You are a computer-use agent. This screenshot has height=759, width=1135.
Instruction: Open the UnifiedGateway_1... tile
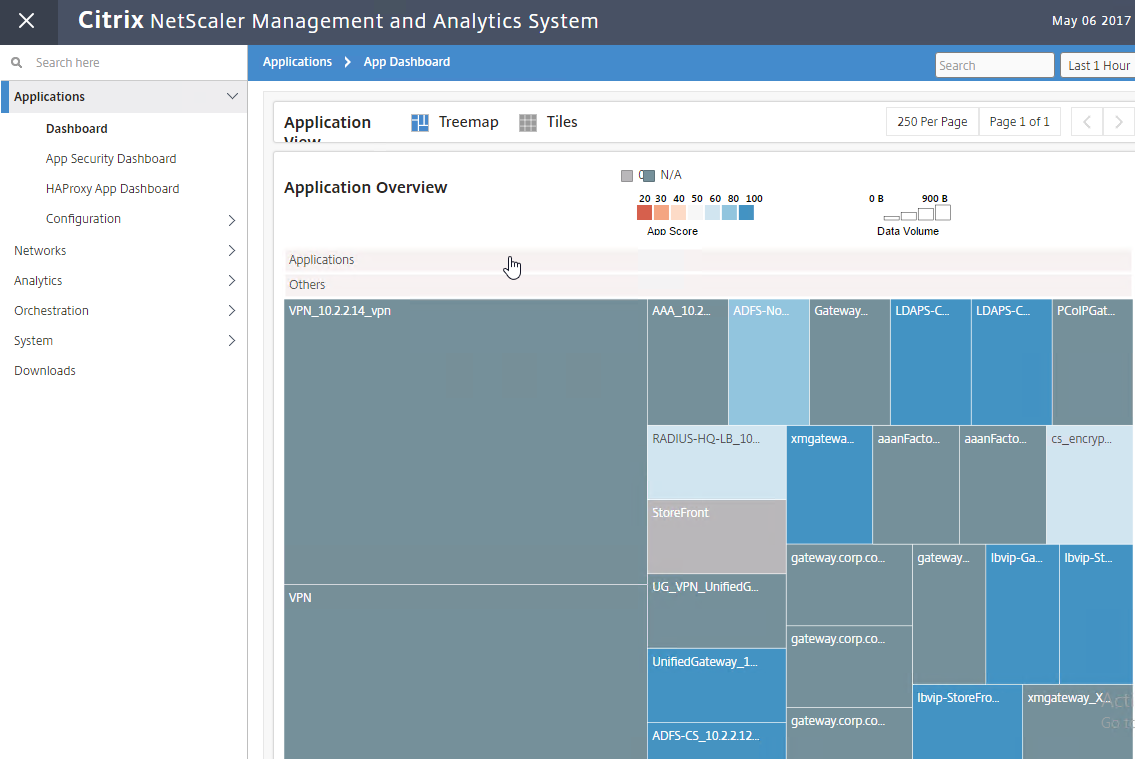717,685
